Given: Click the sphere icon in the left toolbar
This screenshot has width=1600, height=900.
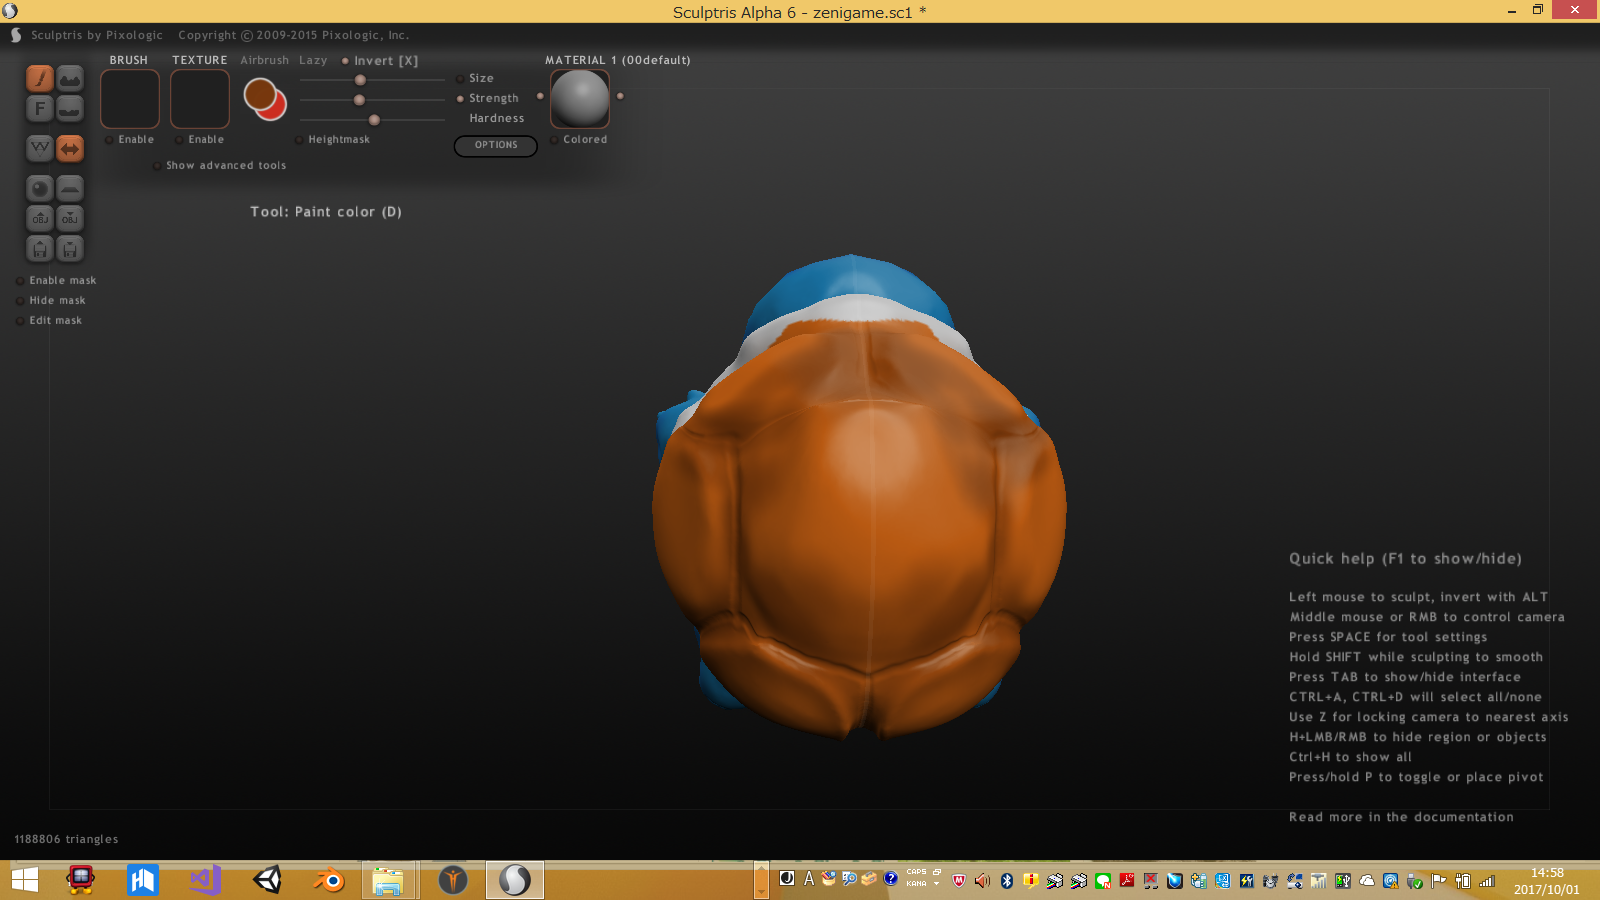Looking at the screenshot, I should (x=40, y=188).
